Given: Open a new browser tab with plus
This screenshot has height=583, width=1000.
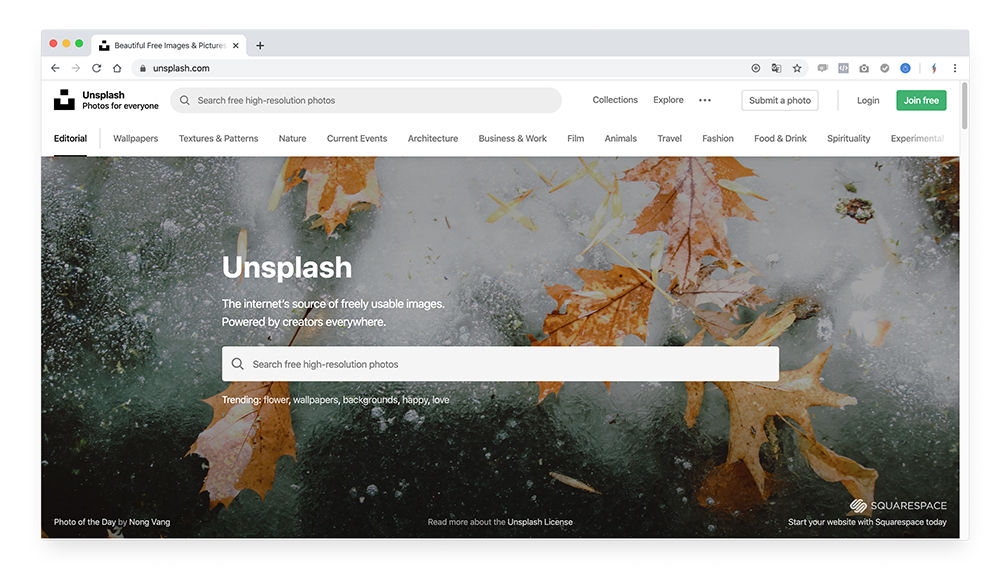Looking at the screenshot, I should point(260,45).
